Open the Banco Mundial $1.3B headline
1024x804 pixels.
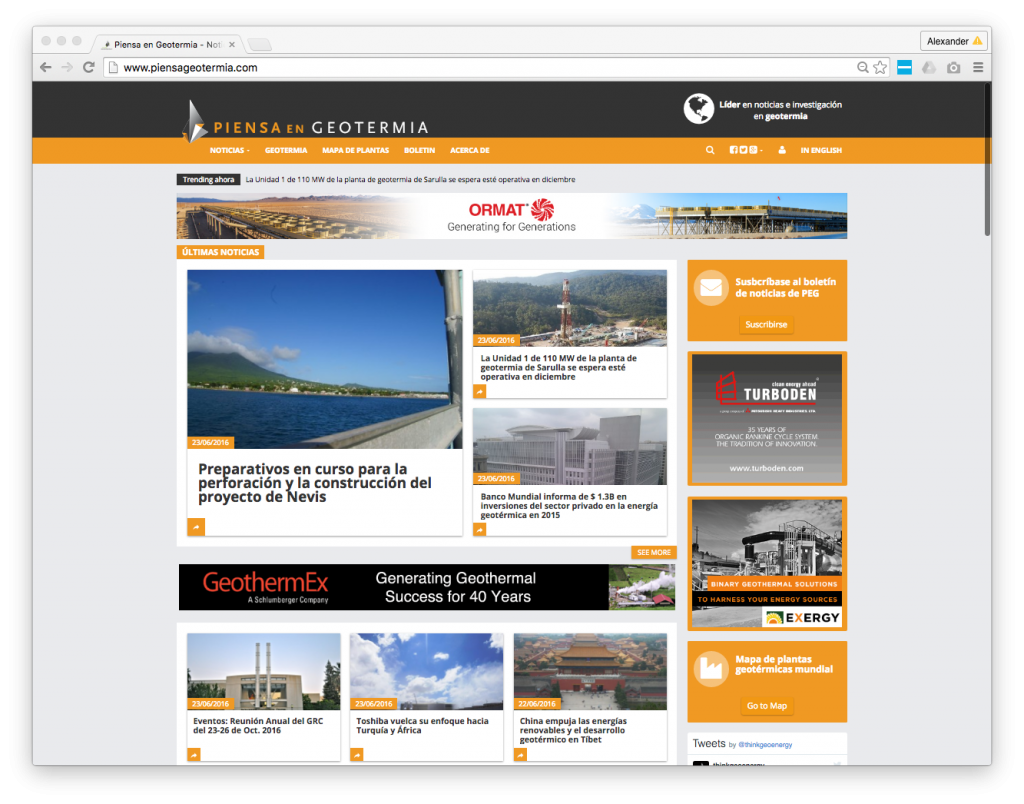coord(569,506)
